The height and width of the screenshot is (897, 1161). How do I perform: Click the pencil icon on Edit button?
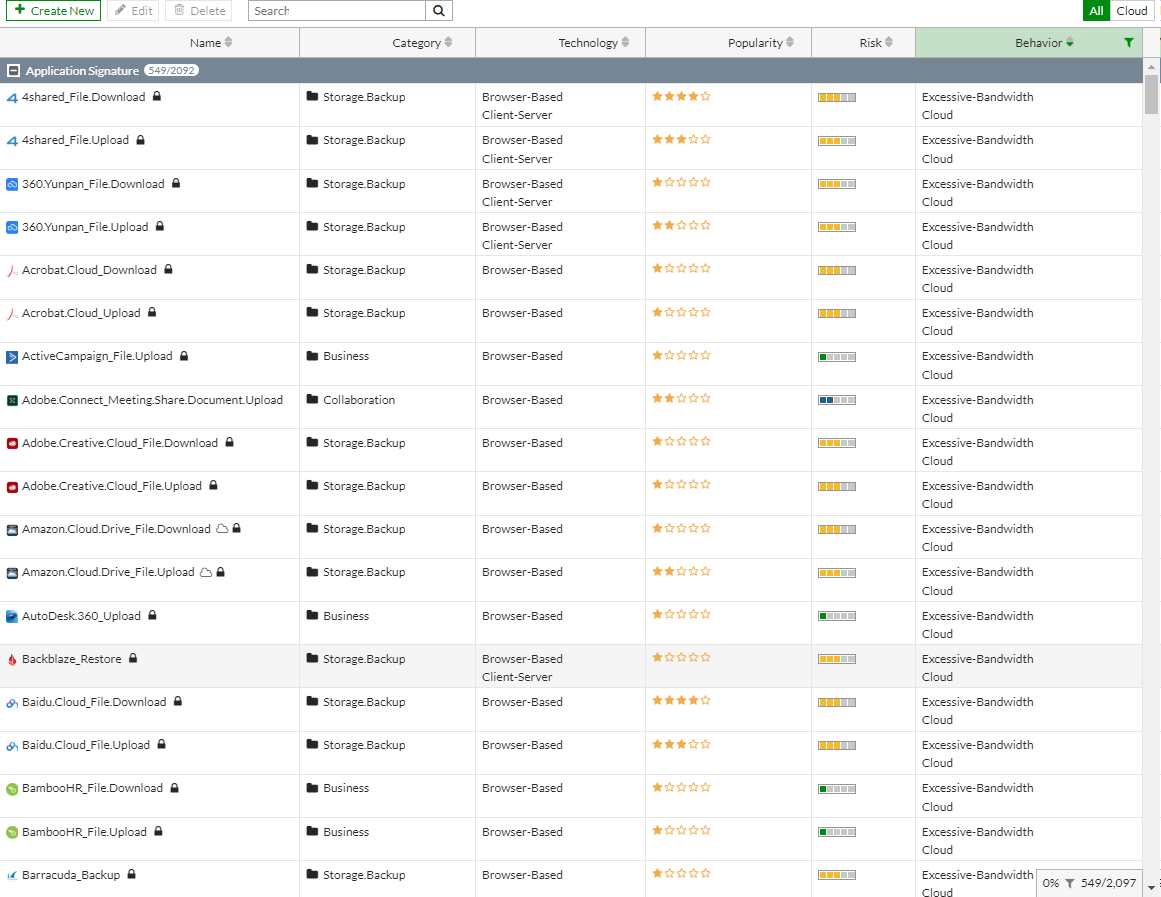[x=120, y=10]
